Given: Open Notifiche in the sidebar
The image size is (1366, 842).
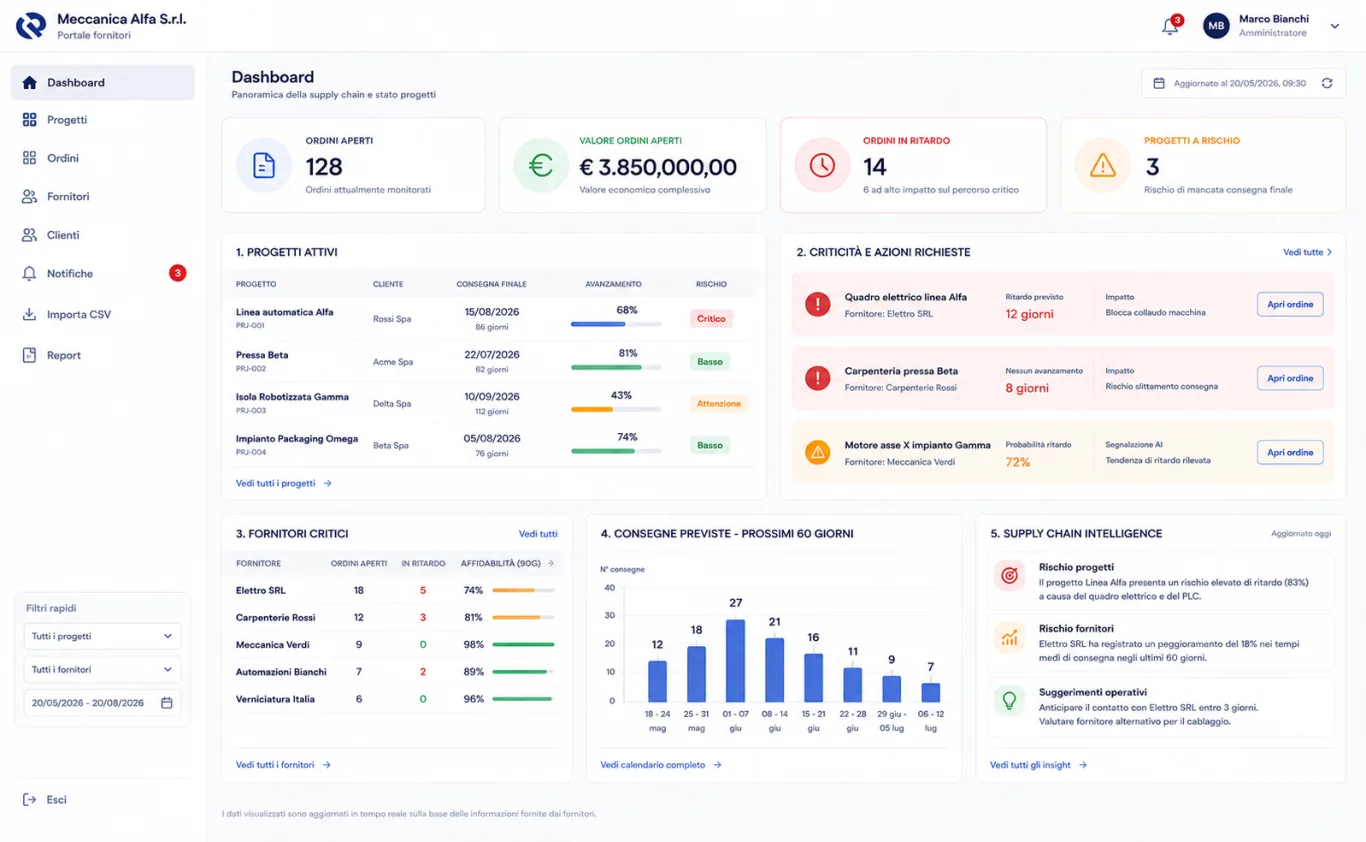Looking at the screenshot, I should point(102,274).
